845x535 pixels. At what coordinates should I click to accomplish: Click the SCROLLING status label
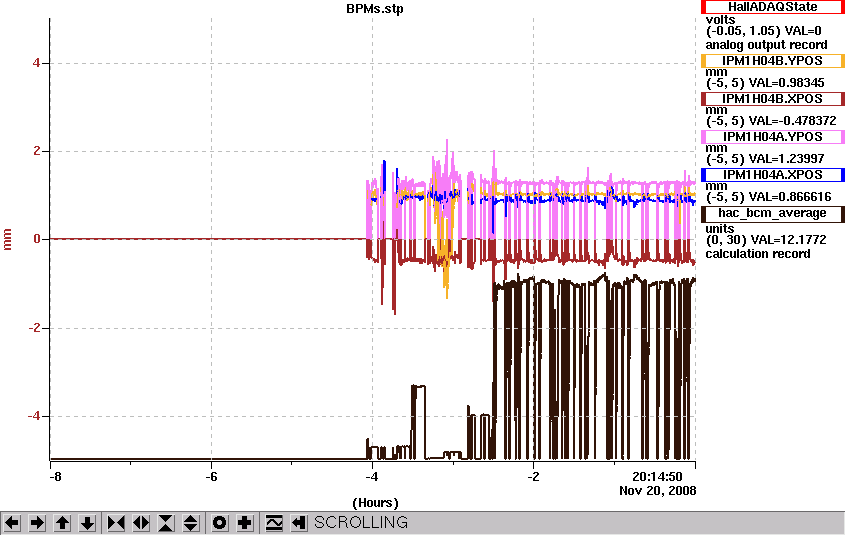[x=361, y=523]
